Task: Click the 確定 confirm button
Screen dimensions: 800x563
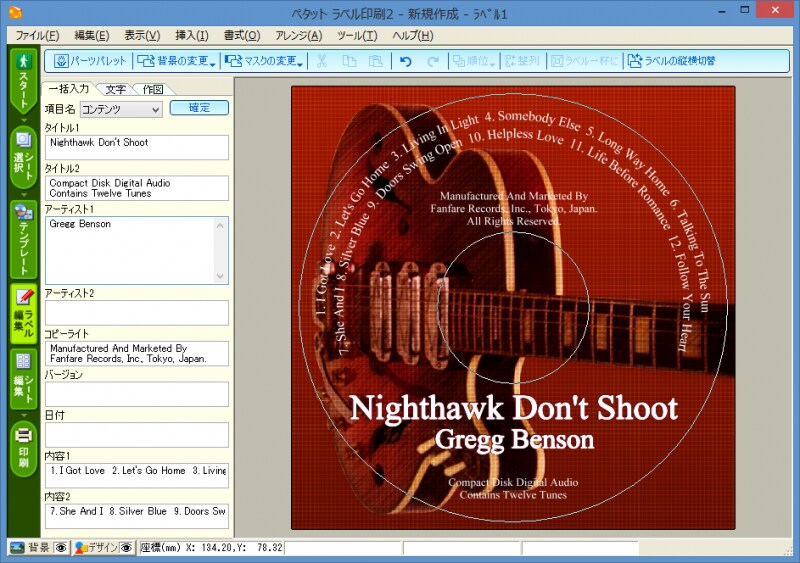Action: pos(199,108)
